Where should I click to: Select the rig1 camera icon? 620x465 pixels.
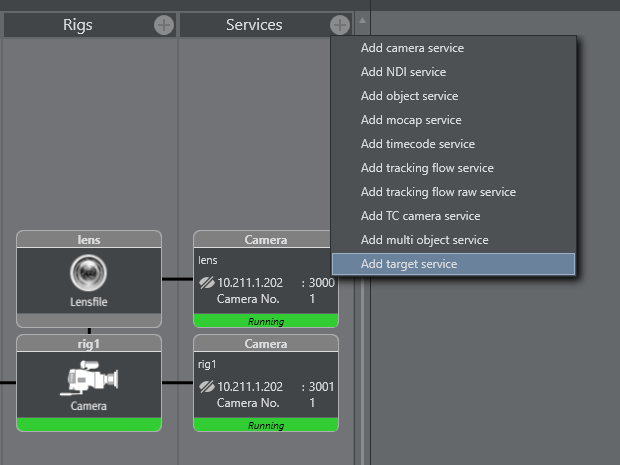point(89,379)
